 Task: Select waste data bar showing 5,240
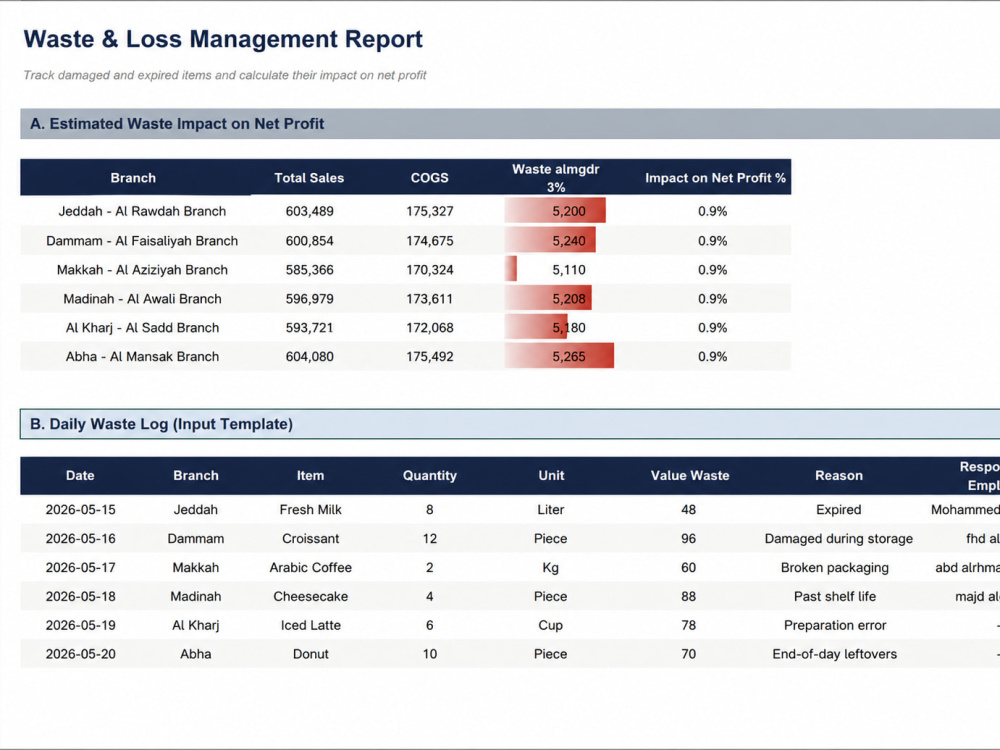tap(550, 241)
